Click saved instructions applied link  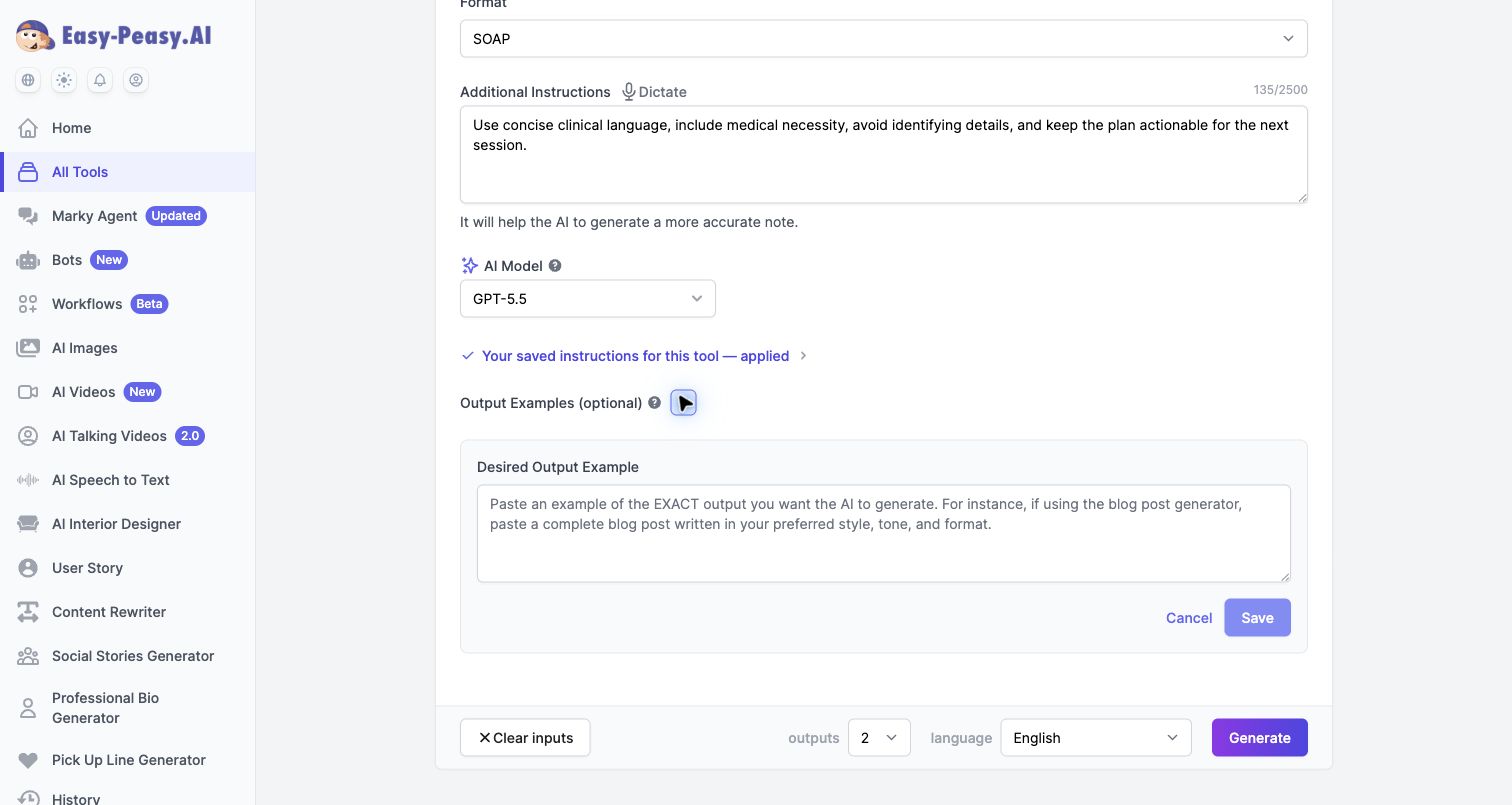[635, 356]
